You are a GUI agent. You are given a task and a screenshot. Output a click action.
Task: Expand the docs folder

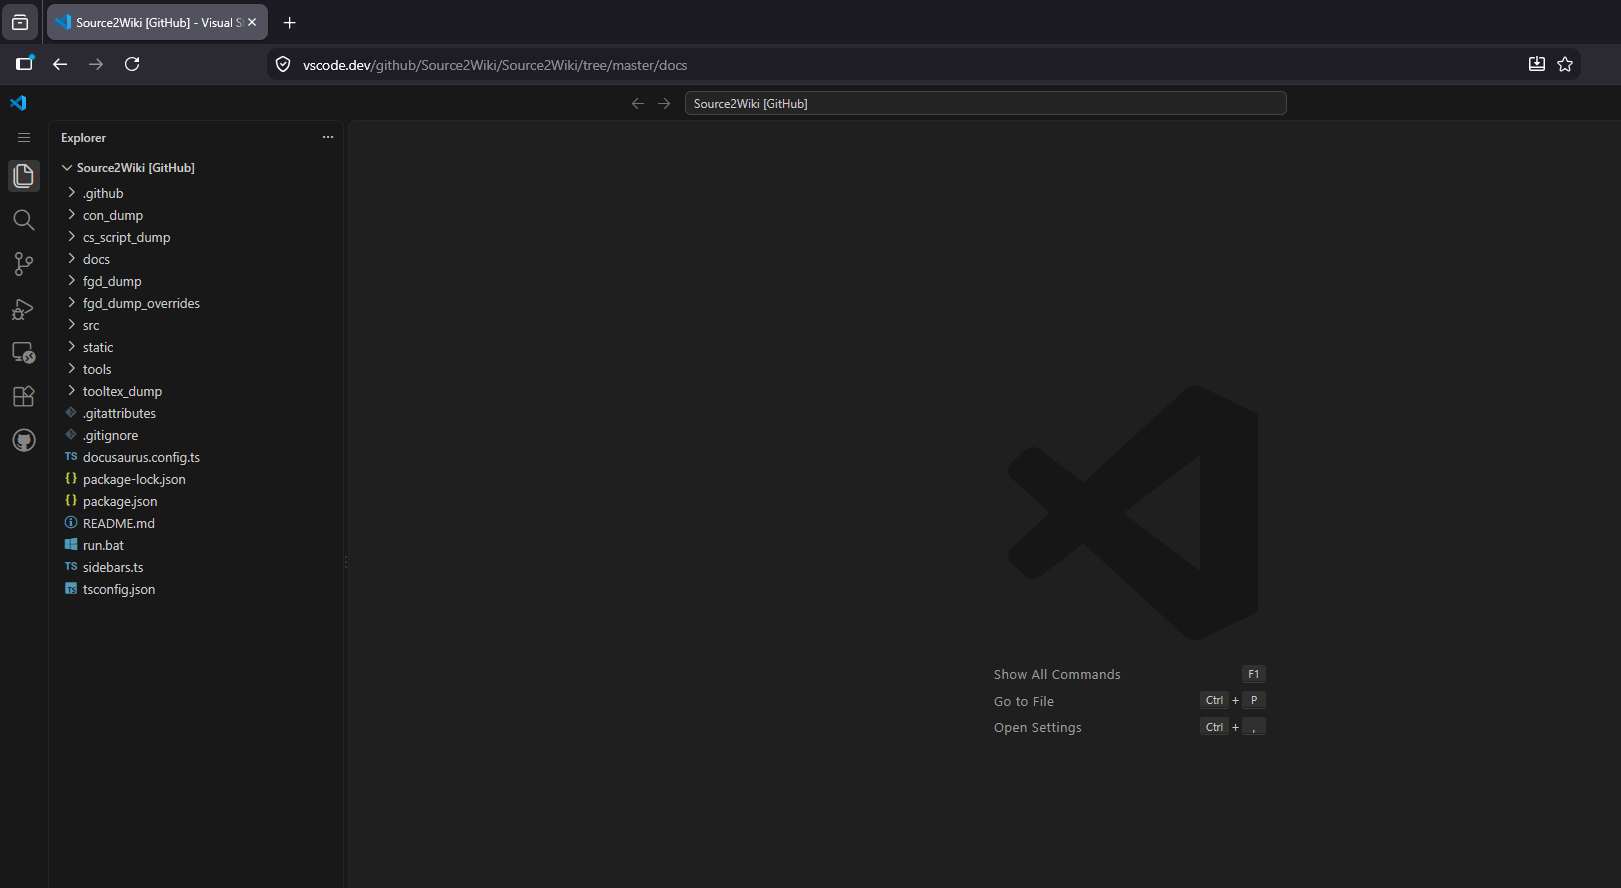coord(196,259)
